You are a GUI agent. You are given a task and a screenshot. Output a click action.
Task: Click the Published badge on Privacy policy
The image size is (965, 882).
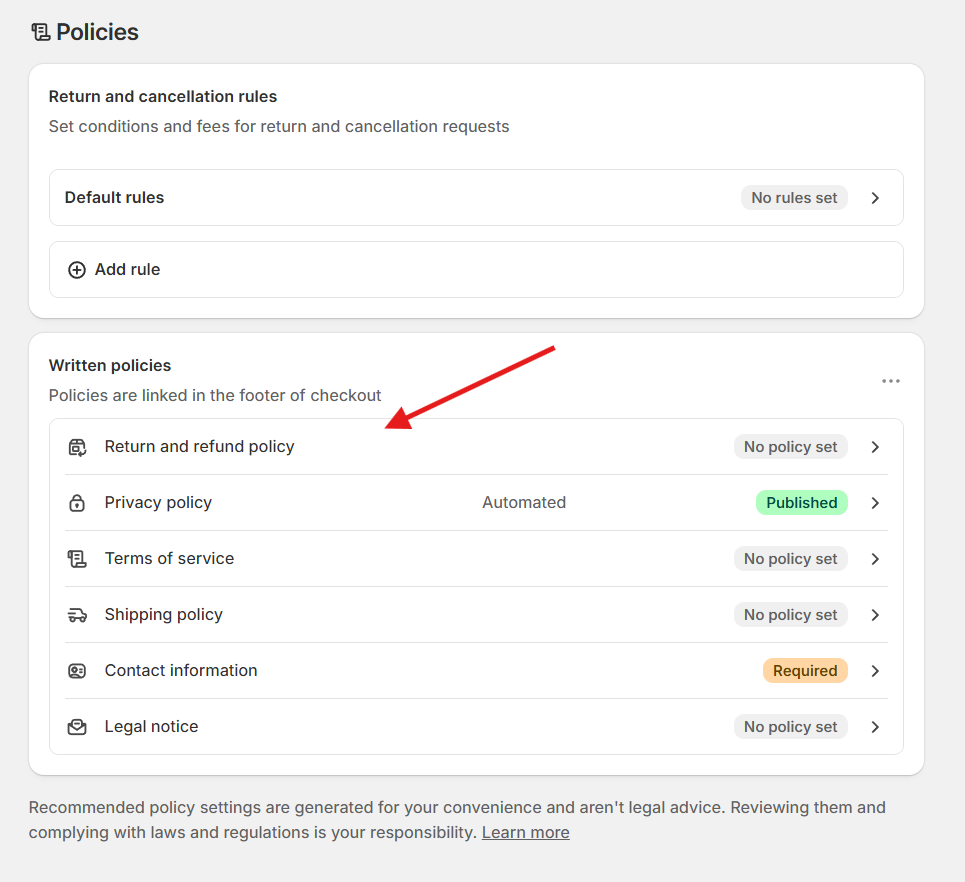point(801,502)
